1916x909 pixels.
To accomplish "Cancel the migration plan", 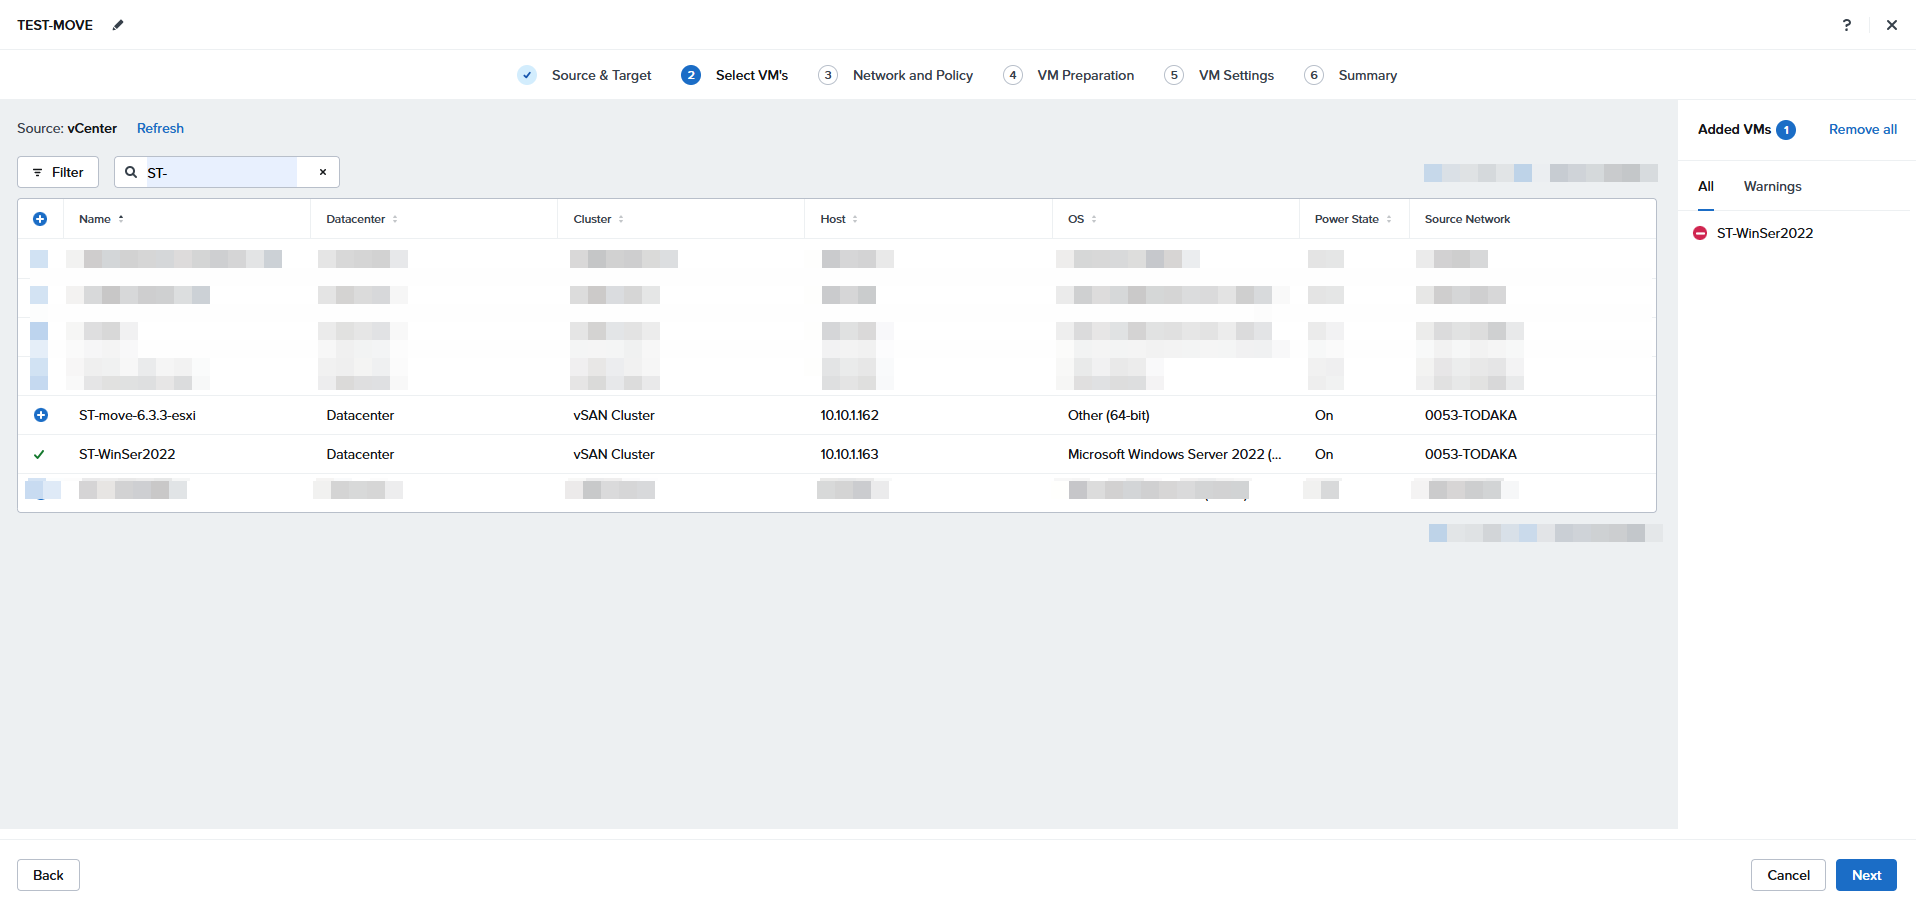I will tap(1788, 875).
